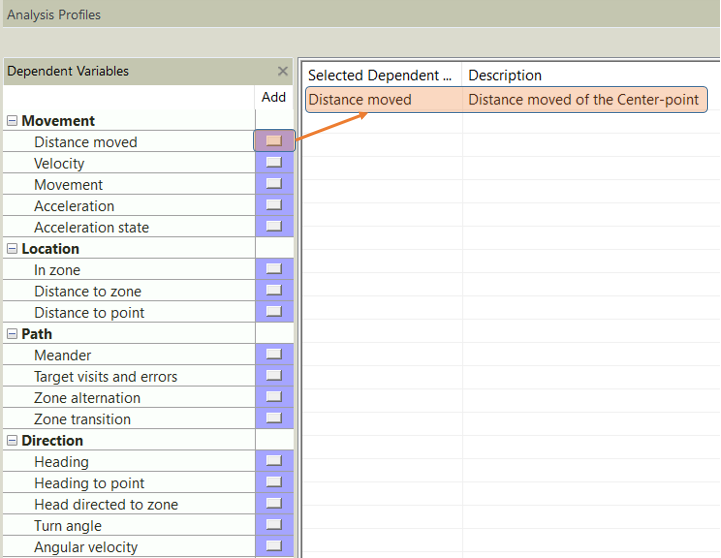Select Target visits and errors item
Viewport: 721px width, 558px height.
[x=106, y=377]
